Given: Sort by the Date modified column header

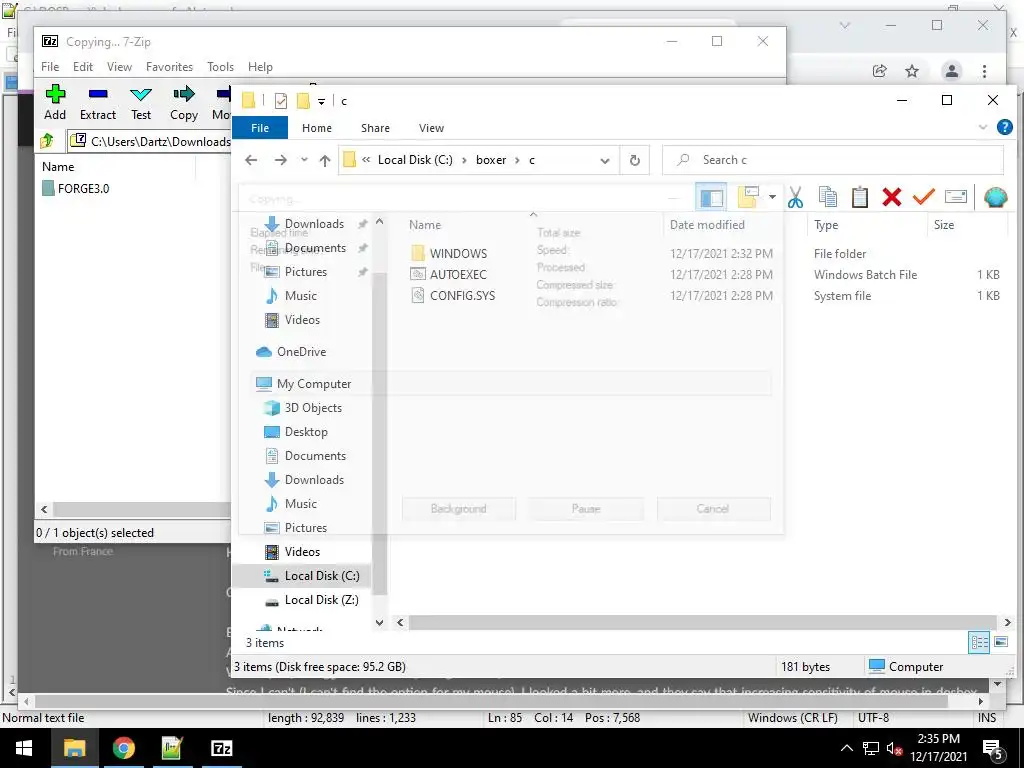Looking at the screenshot, I should point(707,225).
